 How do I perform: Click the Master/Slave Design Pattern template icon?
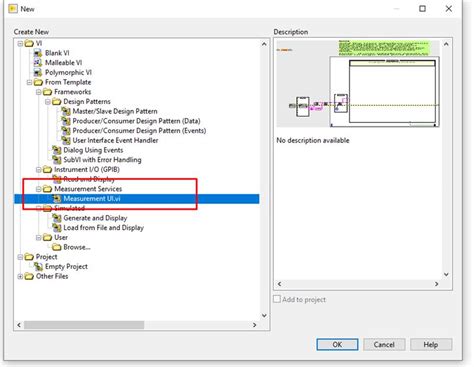(x=66, y=111)
